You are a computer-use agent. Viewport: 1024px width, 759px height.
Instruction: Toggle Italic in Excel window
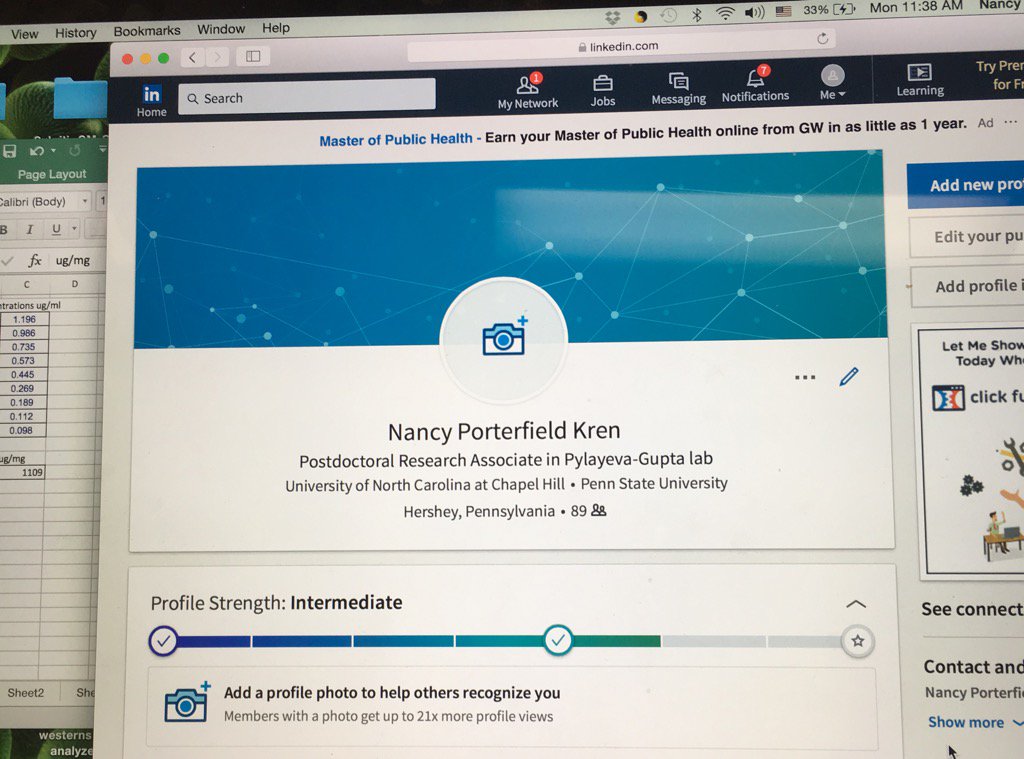coord(29,229)
